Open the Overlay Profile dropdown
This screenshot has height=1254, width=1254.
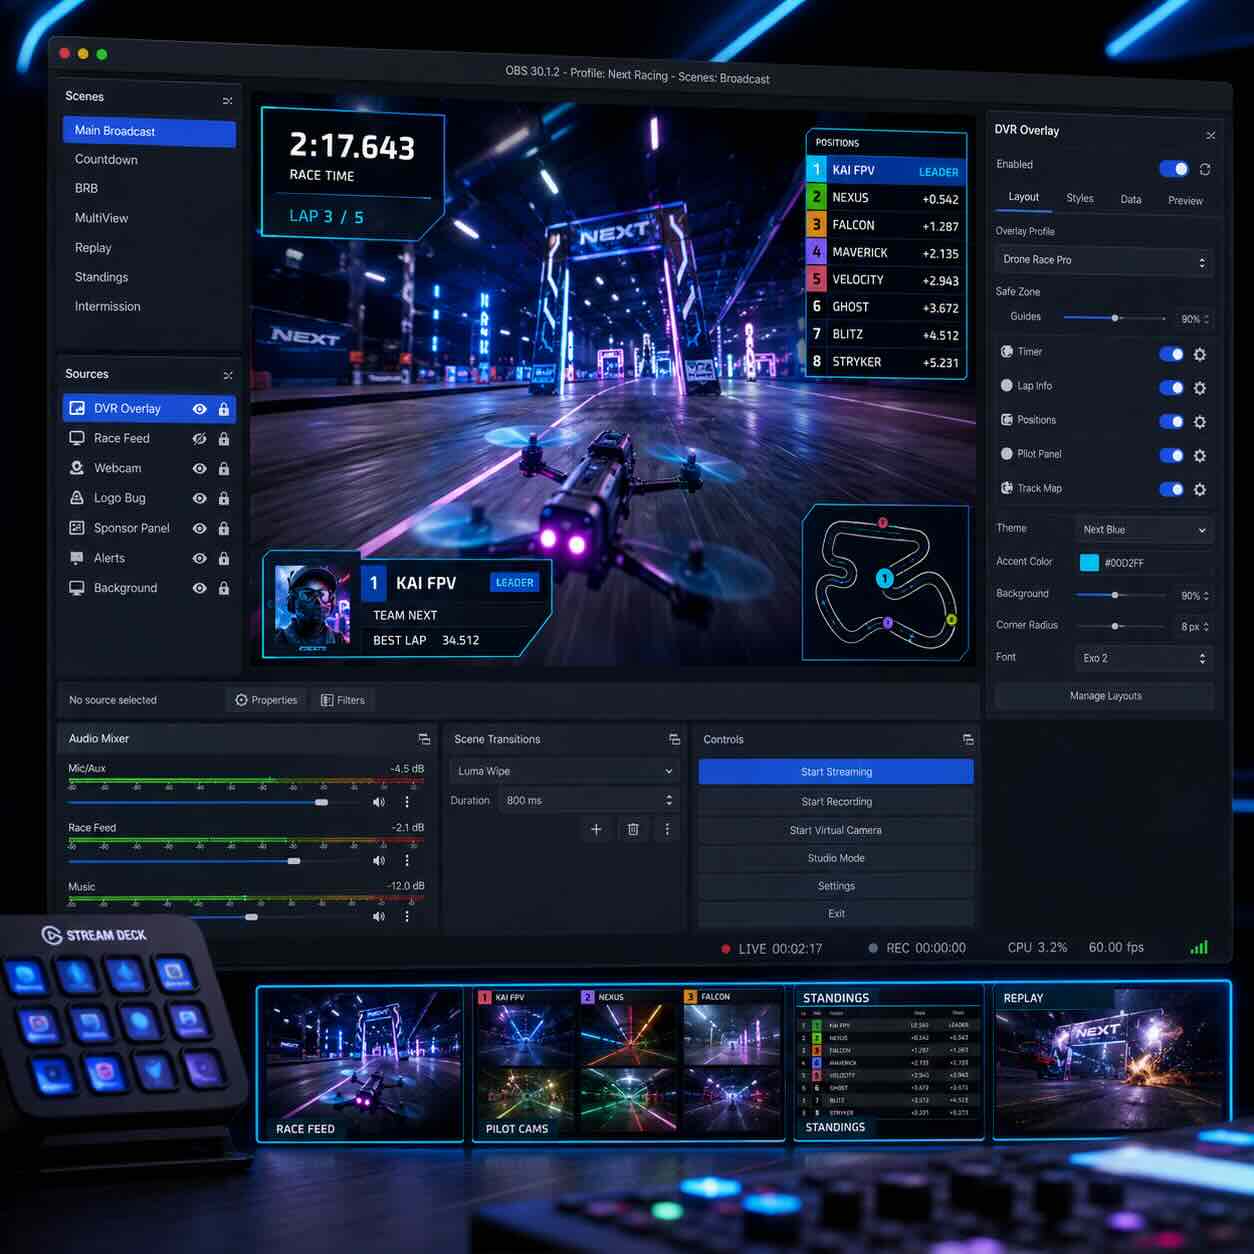pyautogui.click(x=1104, y=261)
